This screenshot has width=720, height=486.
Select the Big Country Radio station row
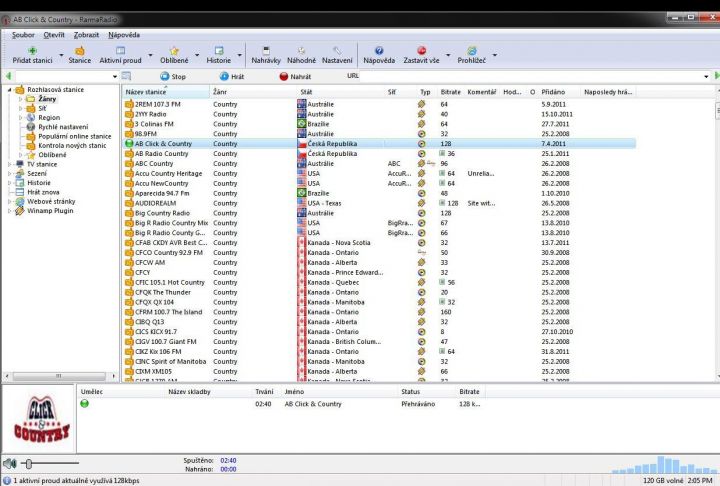click(x=379, y=213)
